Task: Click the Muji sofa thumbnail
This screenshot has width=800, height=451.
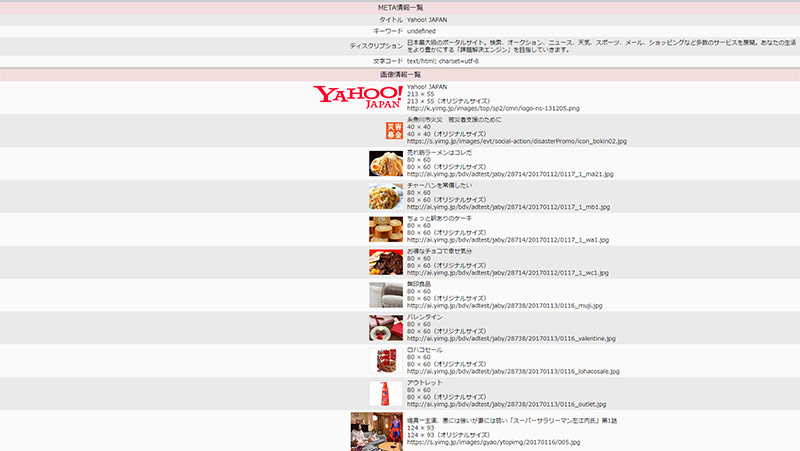Action: tap(386, 295)
